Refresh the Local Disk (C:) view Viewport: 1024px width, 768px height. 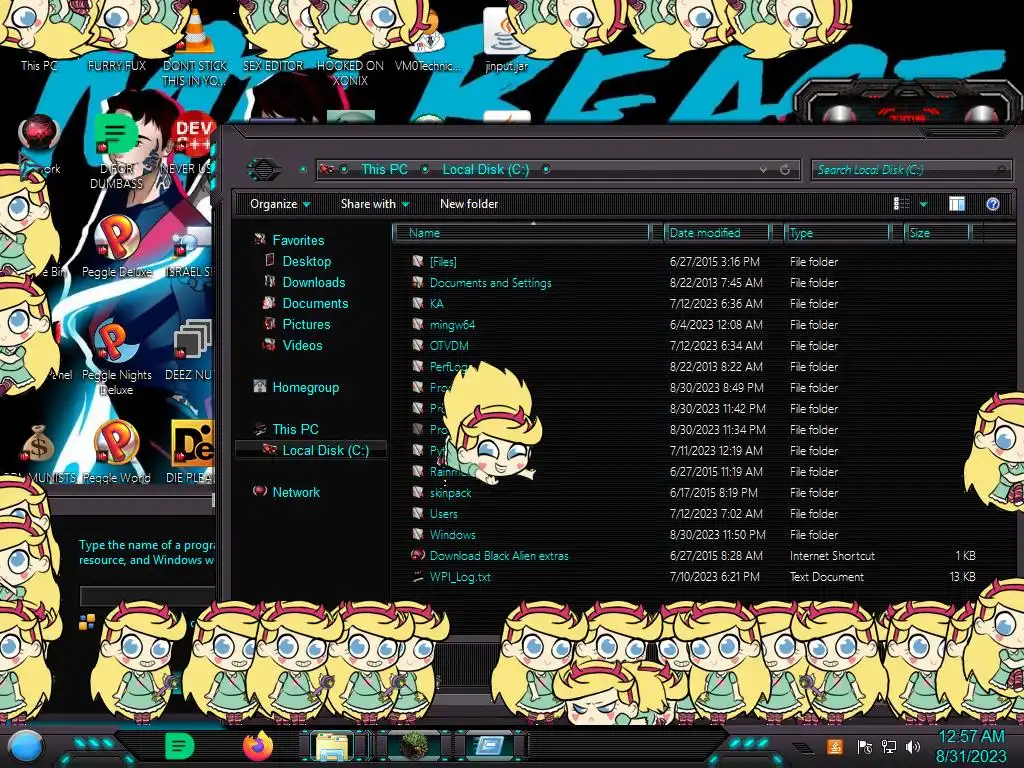click(x=785, y=170)
